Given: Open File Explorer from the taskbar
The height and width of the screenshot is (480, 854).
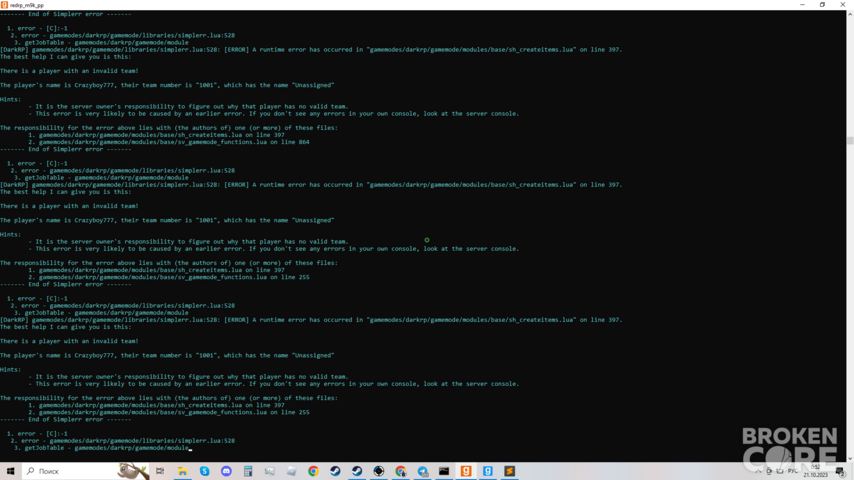Looking at the screenshot, I should pos(182,471).
